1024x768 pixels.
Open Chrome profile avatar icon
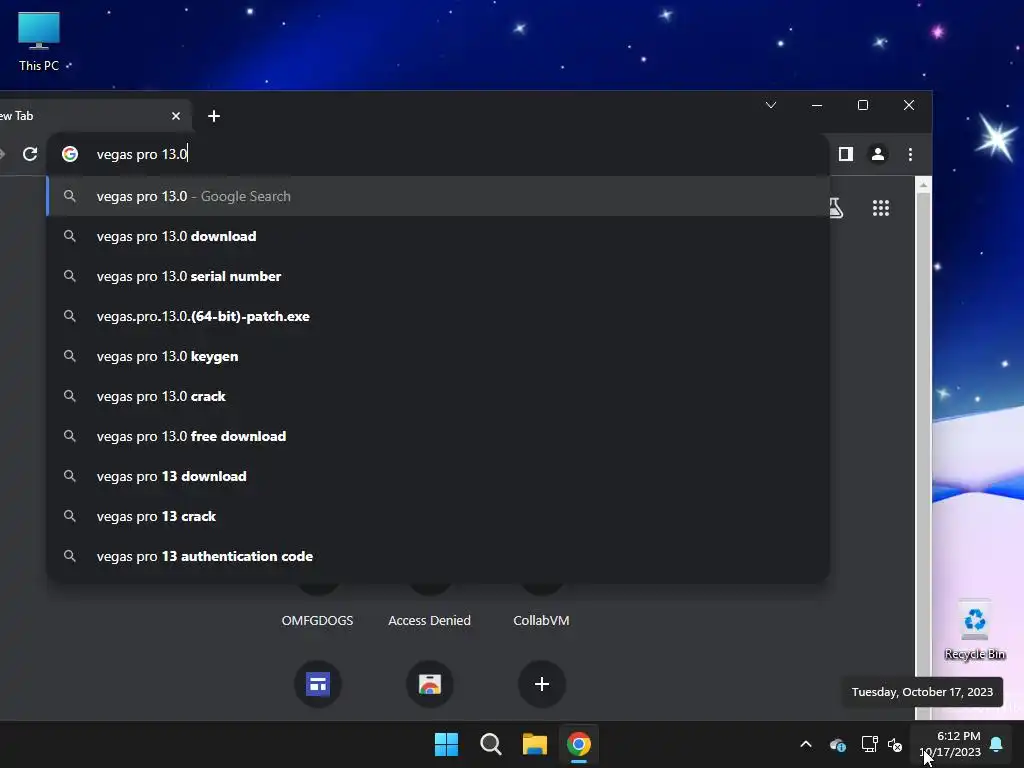878,154
